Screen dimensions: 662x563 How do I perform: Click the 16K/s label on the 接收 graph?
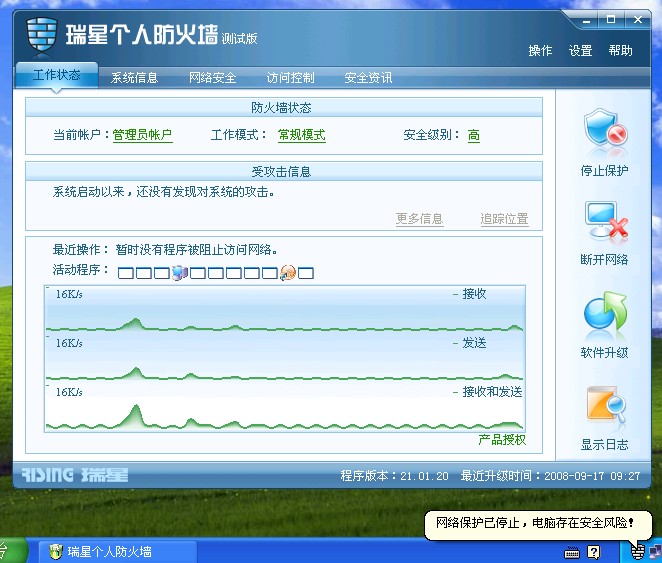pyautogui.click(x=69, y=294)
